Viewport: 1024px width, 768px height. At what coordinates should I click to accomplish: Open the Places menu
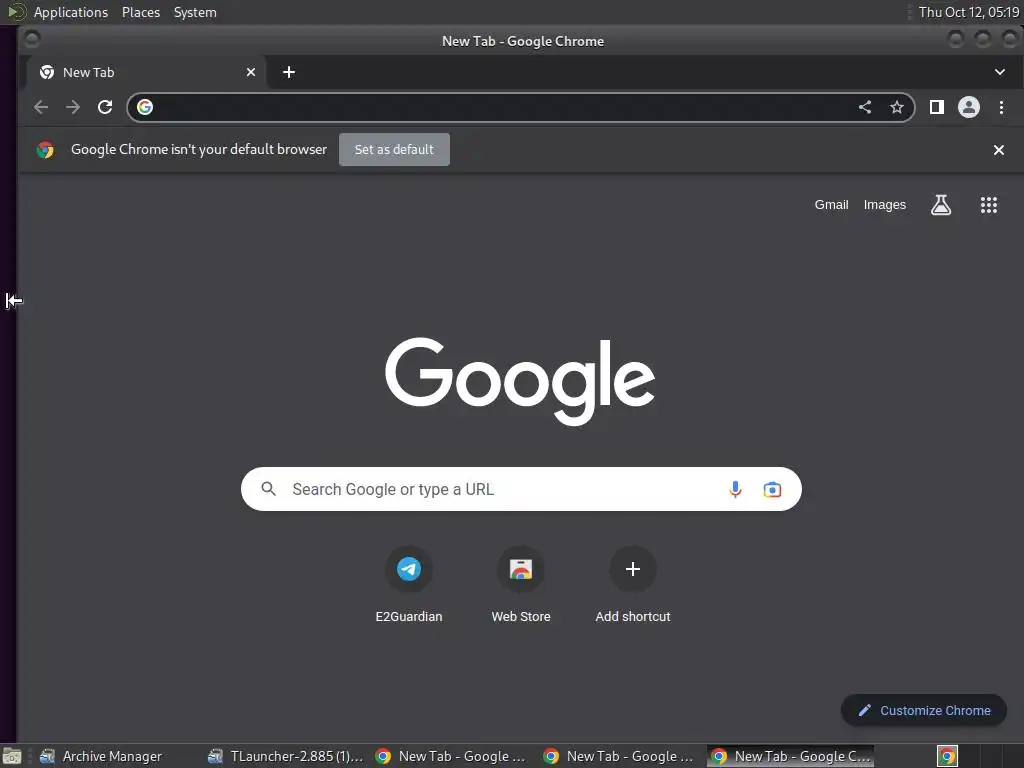point(140,12)
